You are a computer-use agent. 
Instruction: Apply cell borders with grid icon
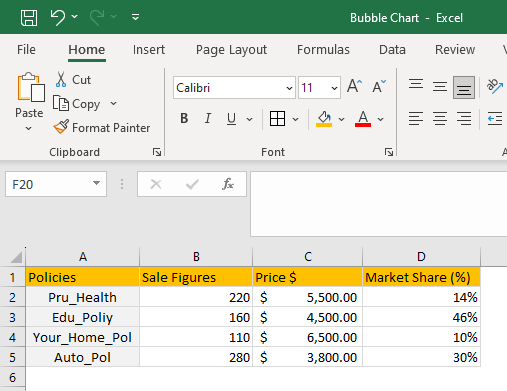click(277, 119)
